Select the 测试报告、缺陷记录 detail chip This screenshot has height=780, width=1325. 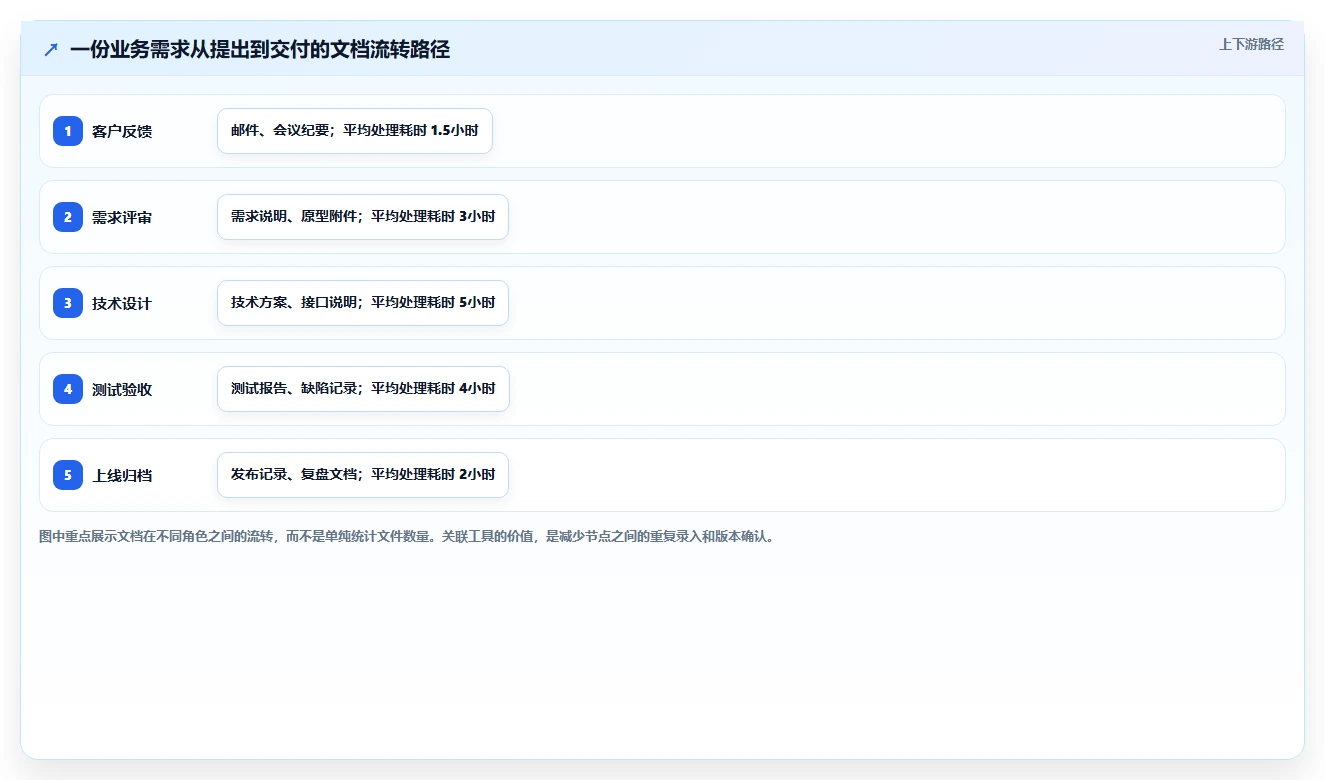[x=363, y=389]
